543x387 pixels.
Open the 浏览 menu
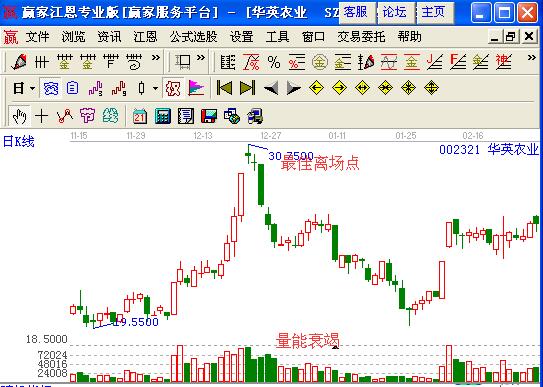coord(73,36)
